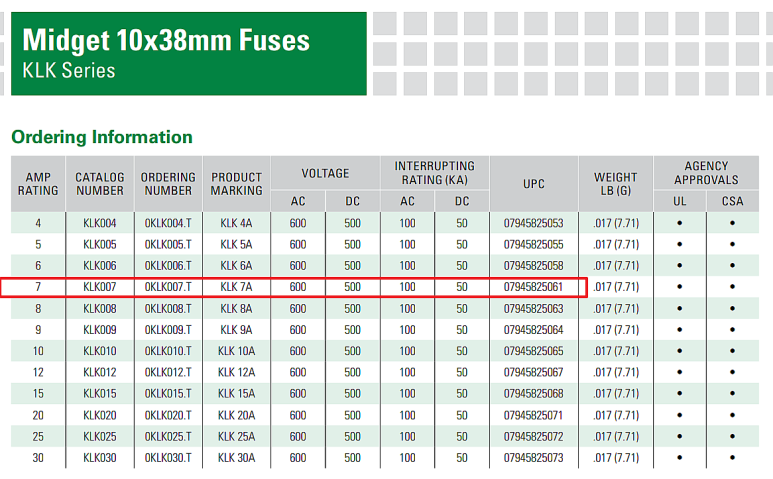Click UPC '07945825053'

click(533, 223)
